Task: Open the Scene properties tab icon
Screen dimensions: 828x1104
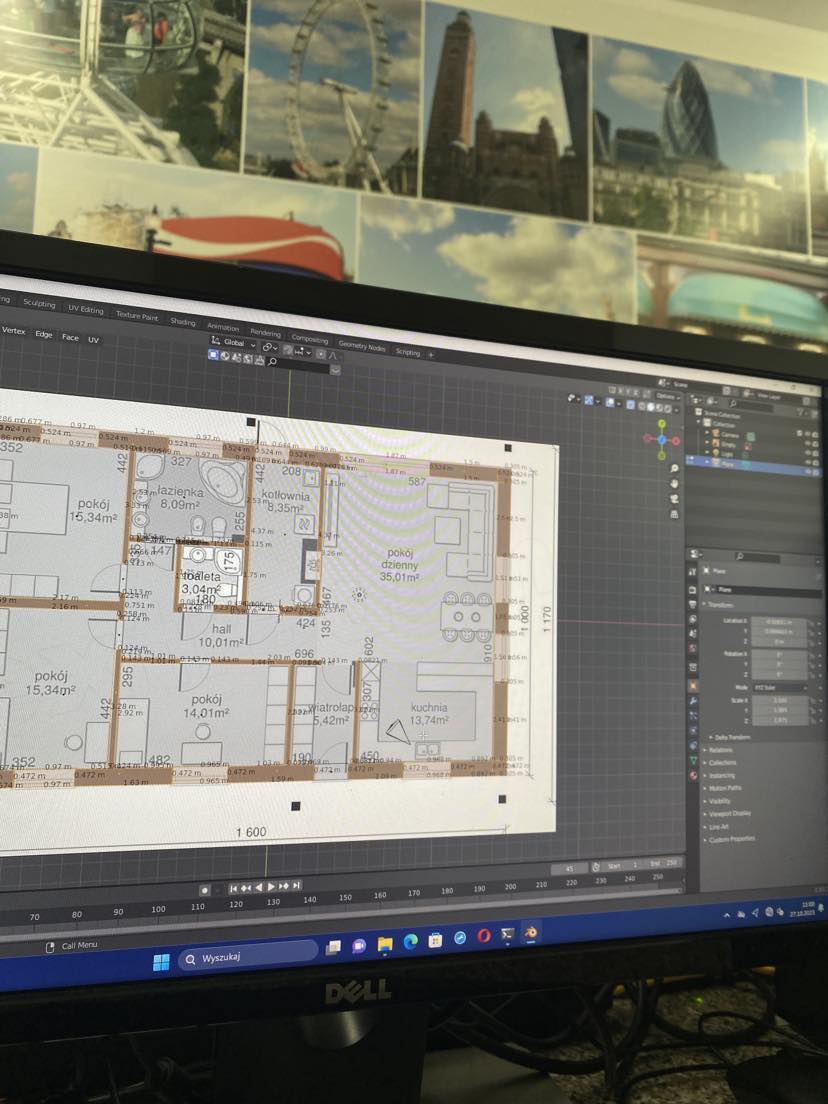Action: tap(693, 634)
